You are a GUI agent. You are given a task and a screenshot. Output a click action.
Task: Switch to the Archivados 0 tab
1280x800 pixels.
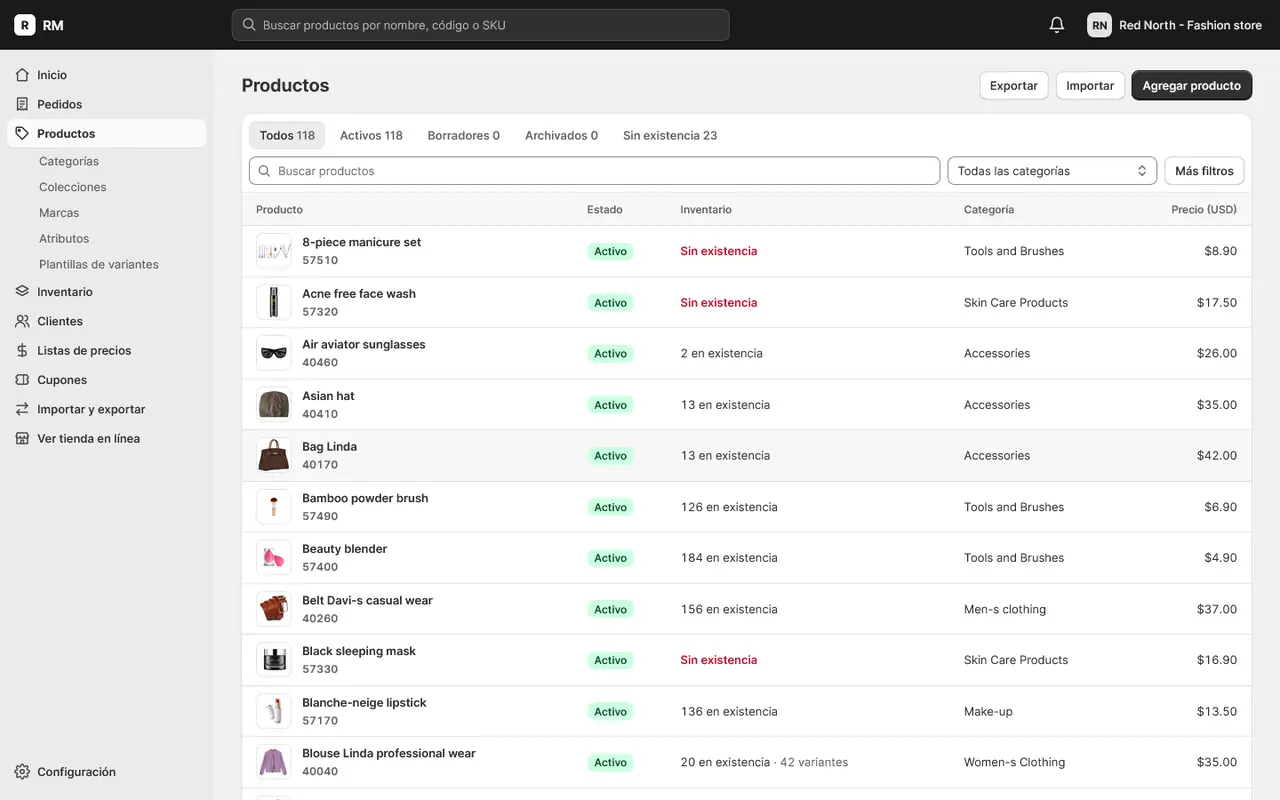[561, 135]
